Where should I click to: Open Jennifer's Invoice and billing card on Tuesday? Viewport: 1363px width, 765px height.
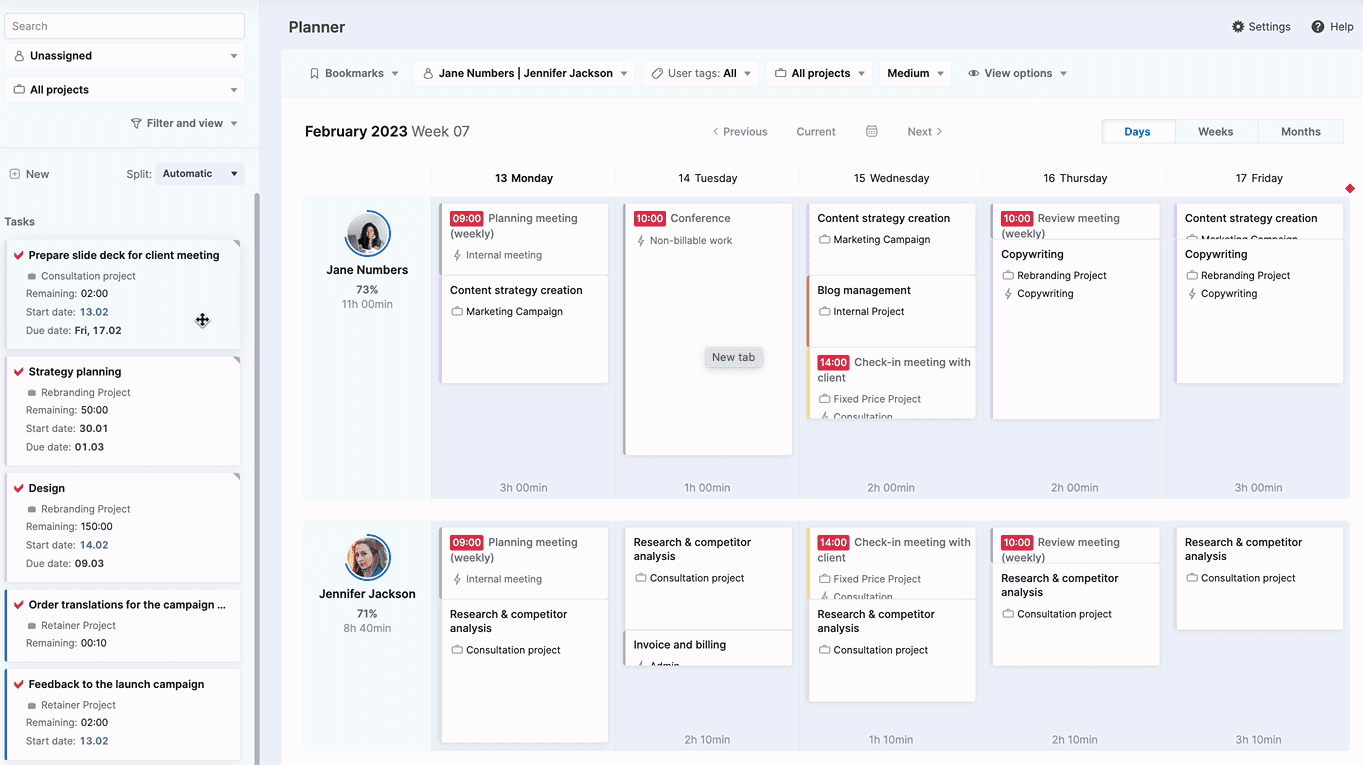point(708,648)
